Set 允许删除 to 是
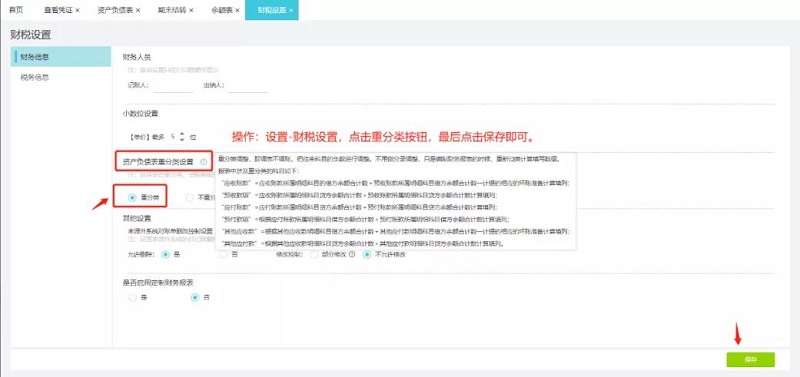The width and height of the screenshot is (800, 377). [x=165, y=254]
